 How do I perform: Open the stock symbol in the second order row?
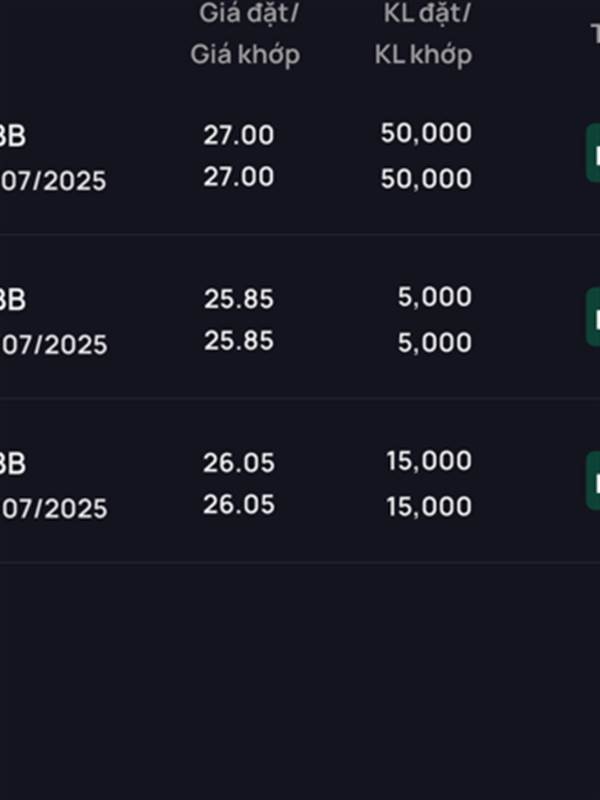click(12, 300)
